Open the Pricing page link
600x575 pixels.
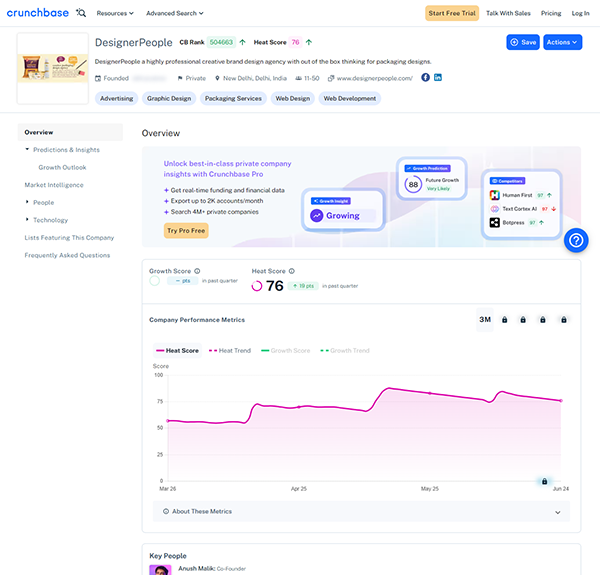(x=551, y=13)
